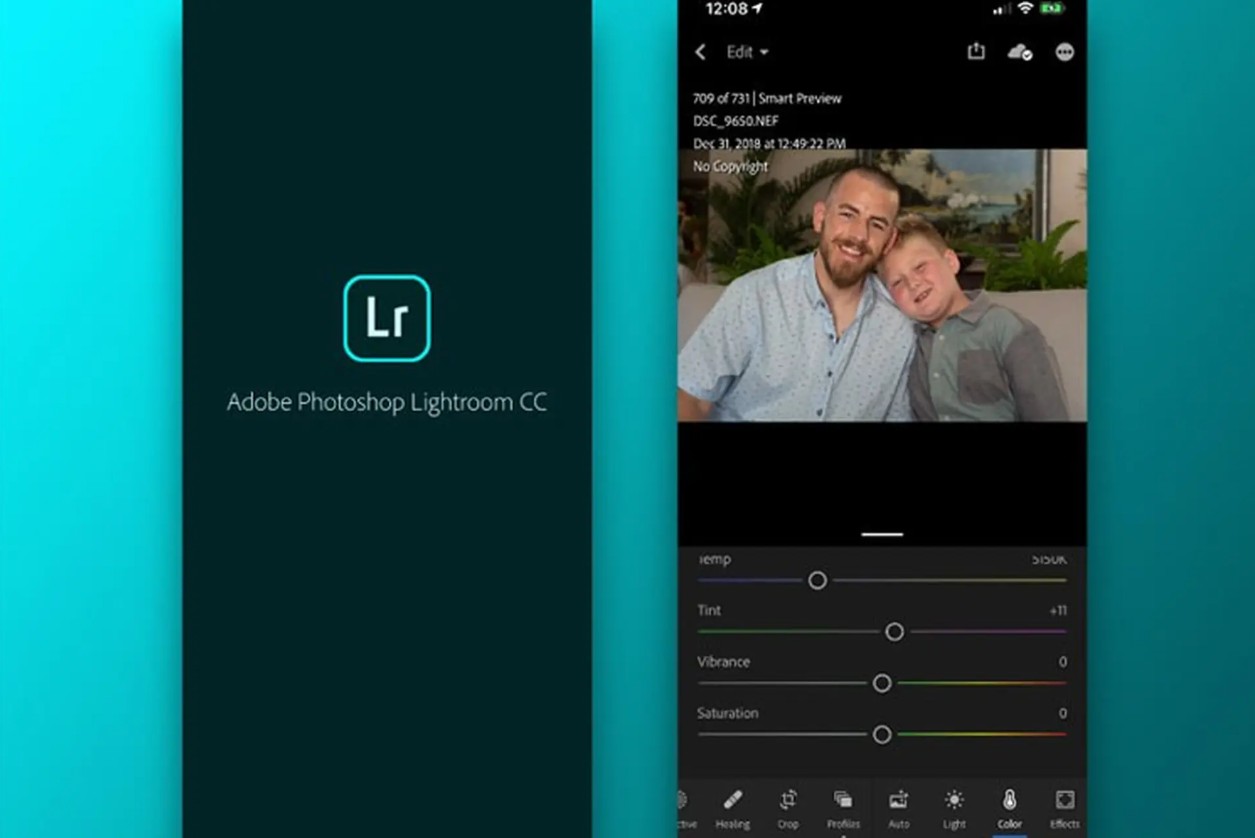Click the Tint slider handle
The height and width of the screenshot is (838, 1255).
click(894, 632)
